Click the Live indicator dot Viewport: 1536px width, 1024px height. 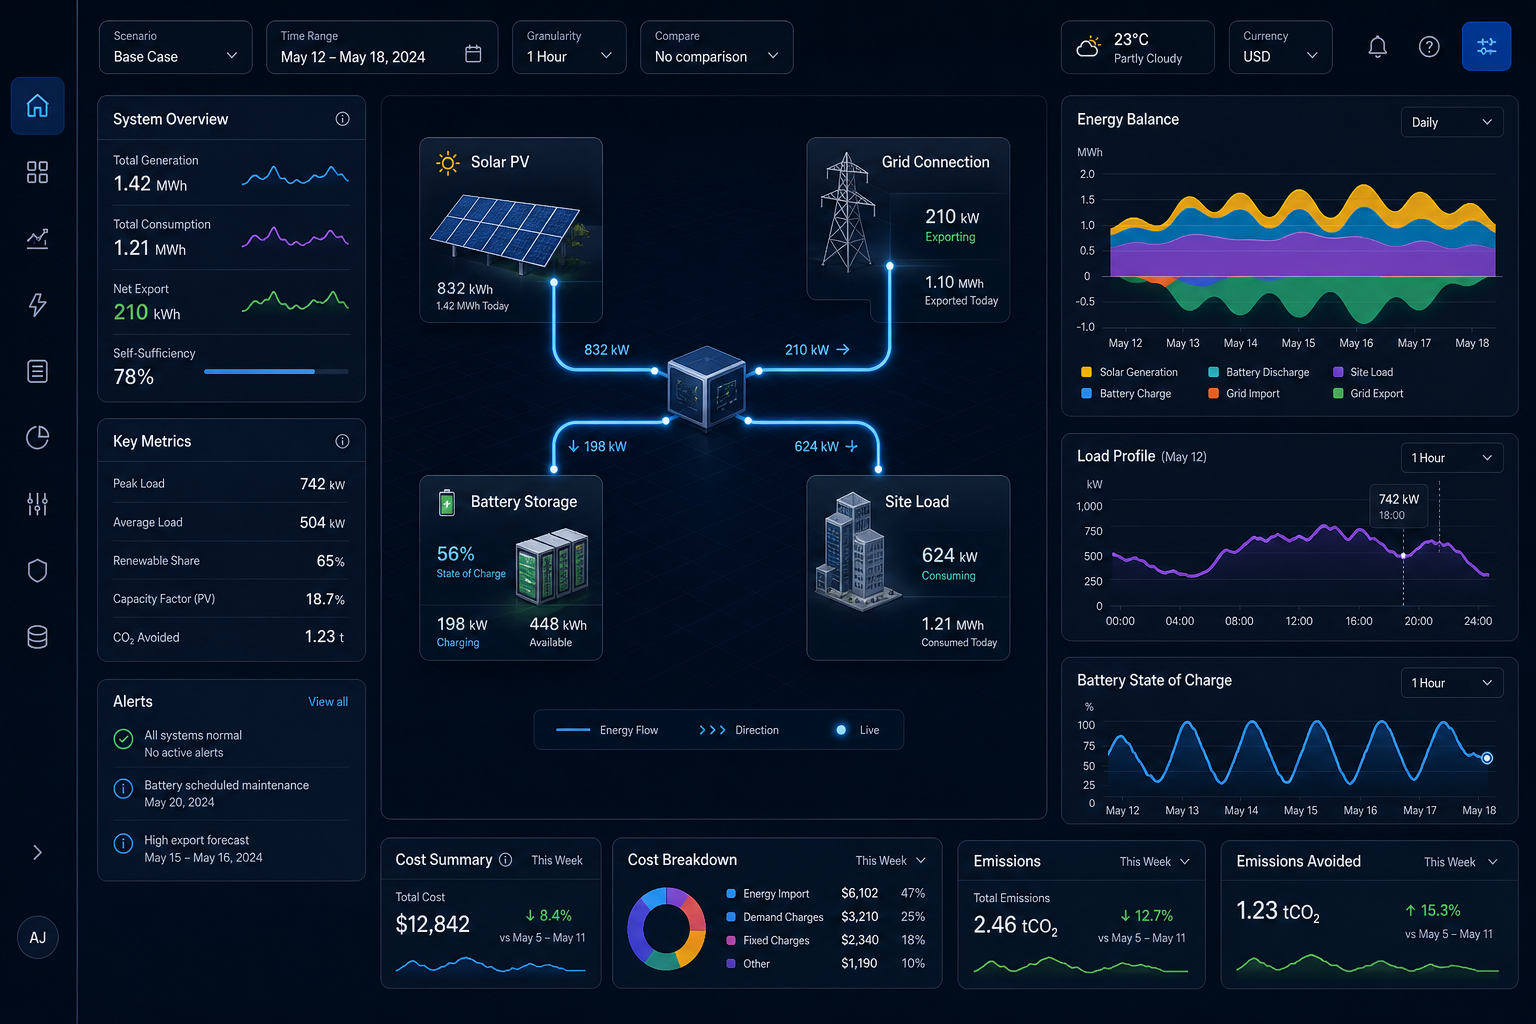coord(841,730)
